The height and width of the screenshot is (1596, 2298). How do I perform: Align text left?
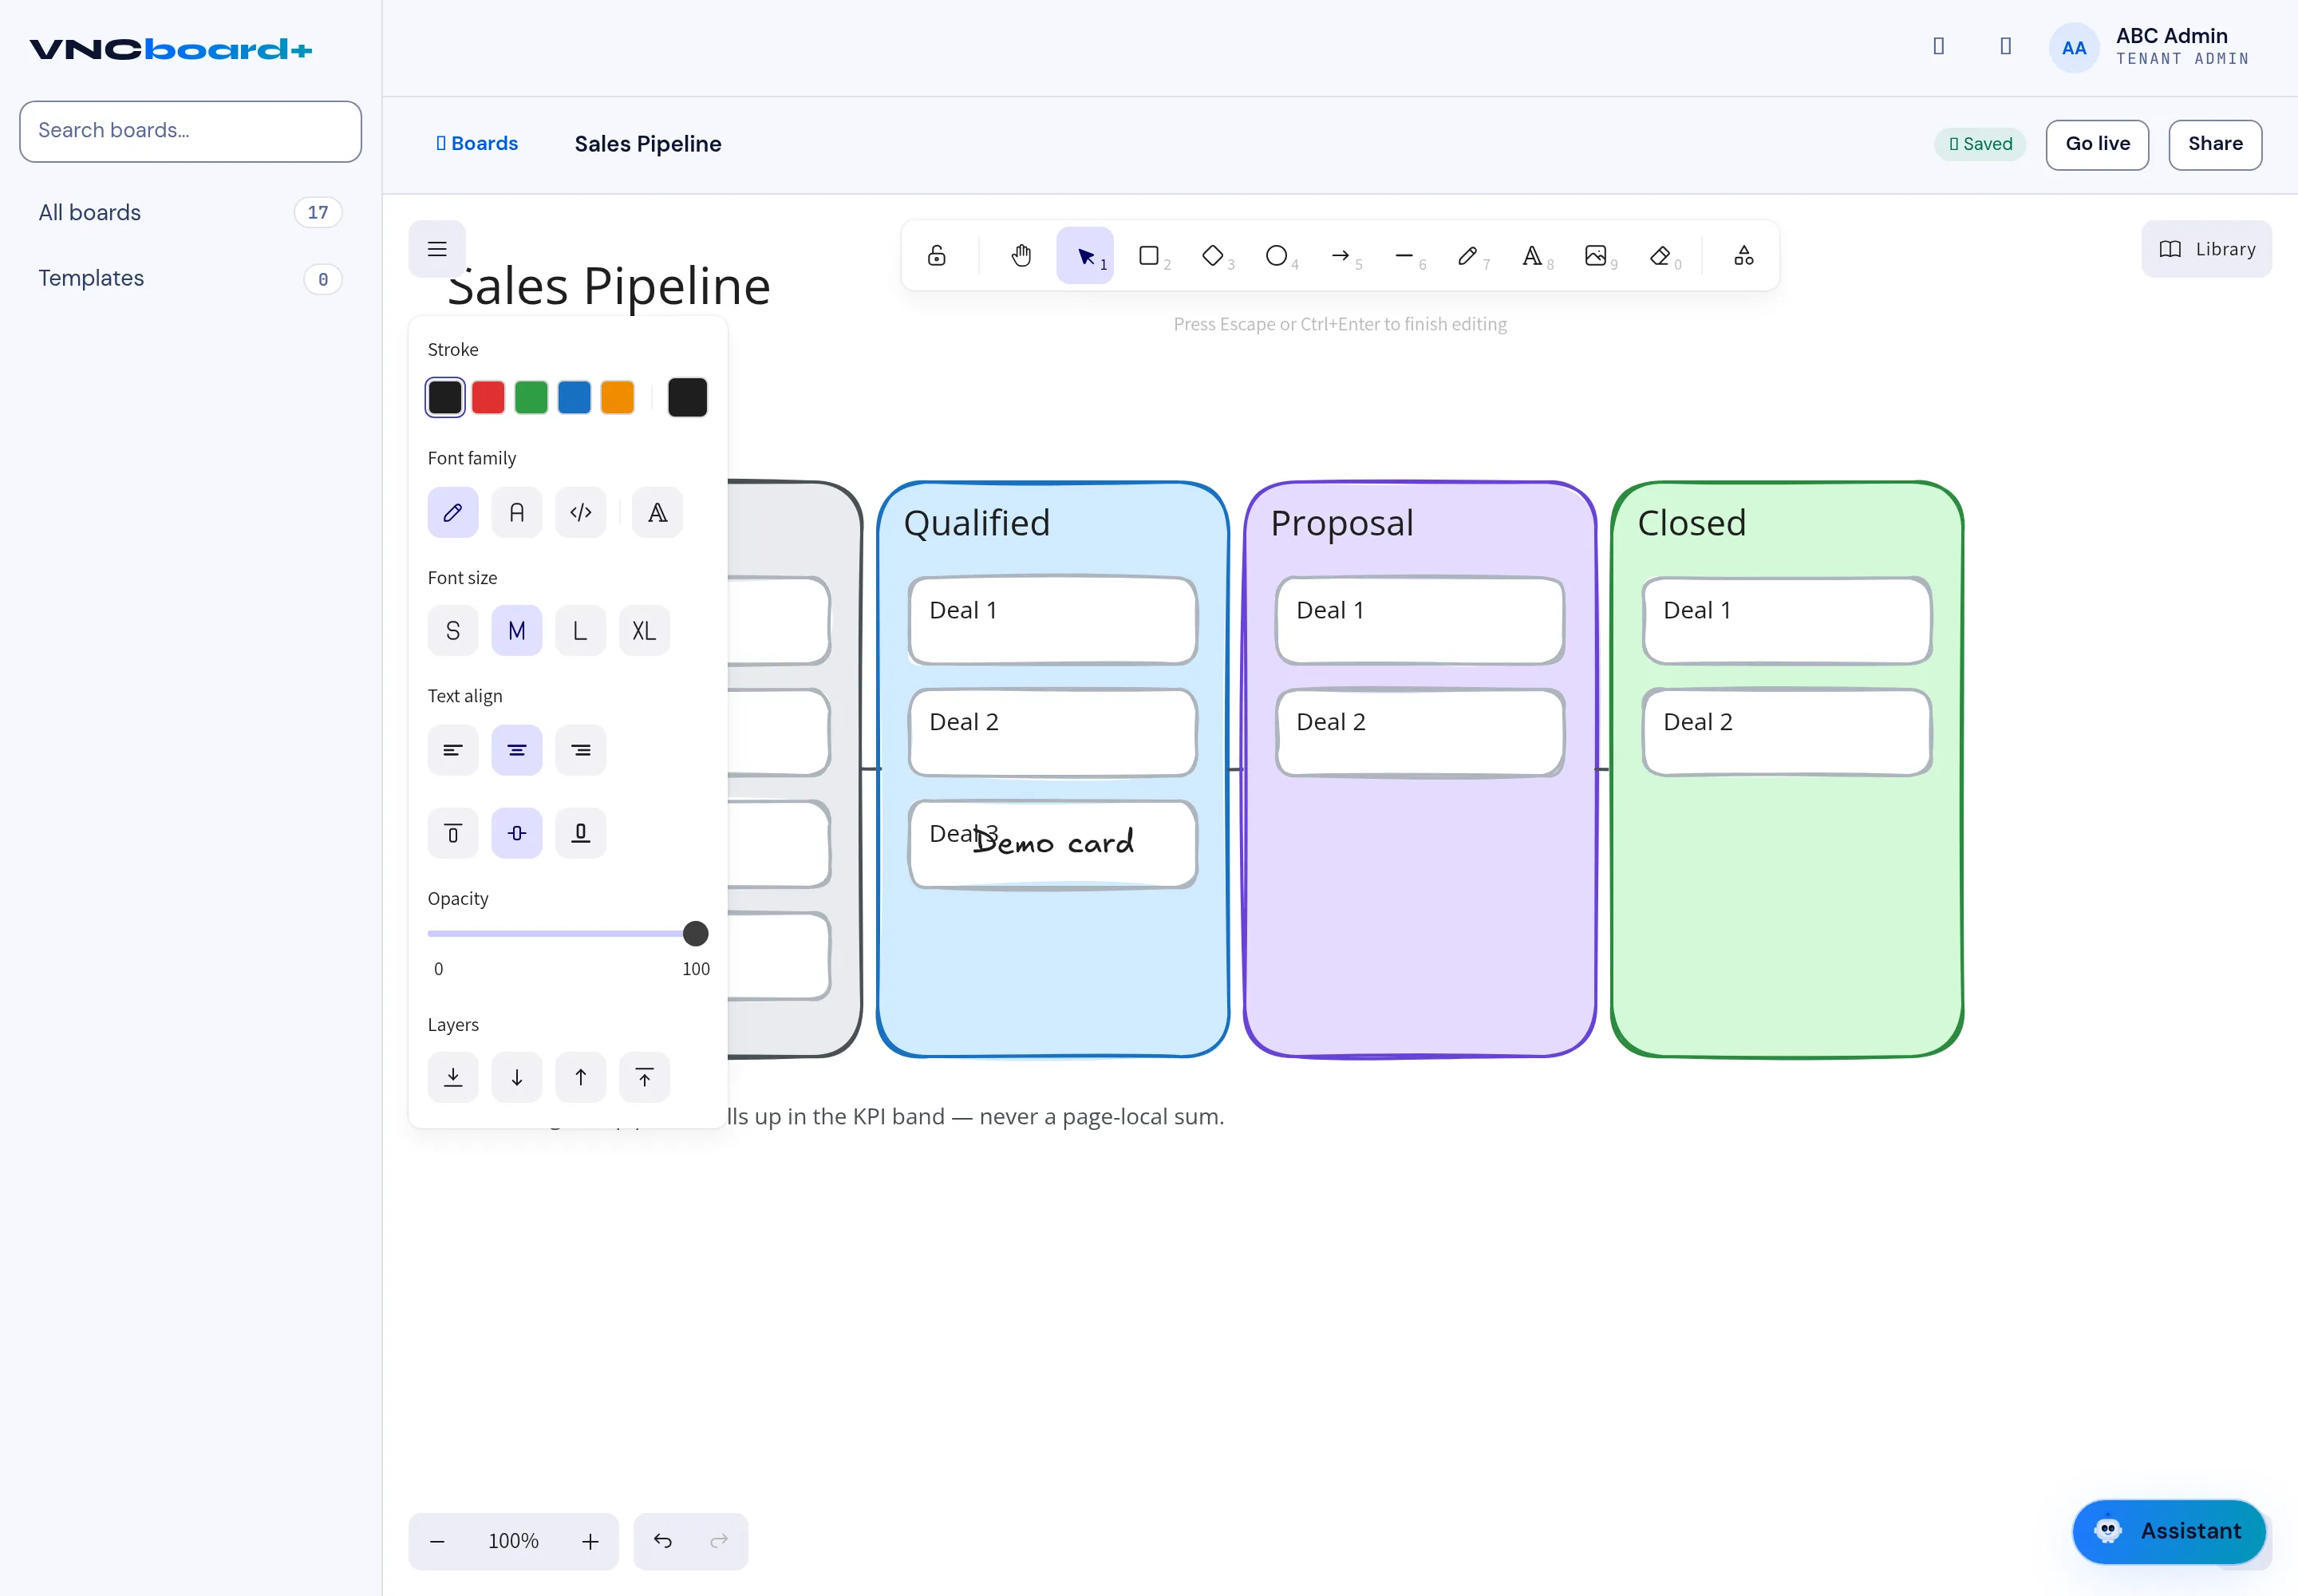pyautogui.click(x=453, y=750)
